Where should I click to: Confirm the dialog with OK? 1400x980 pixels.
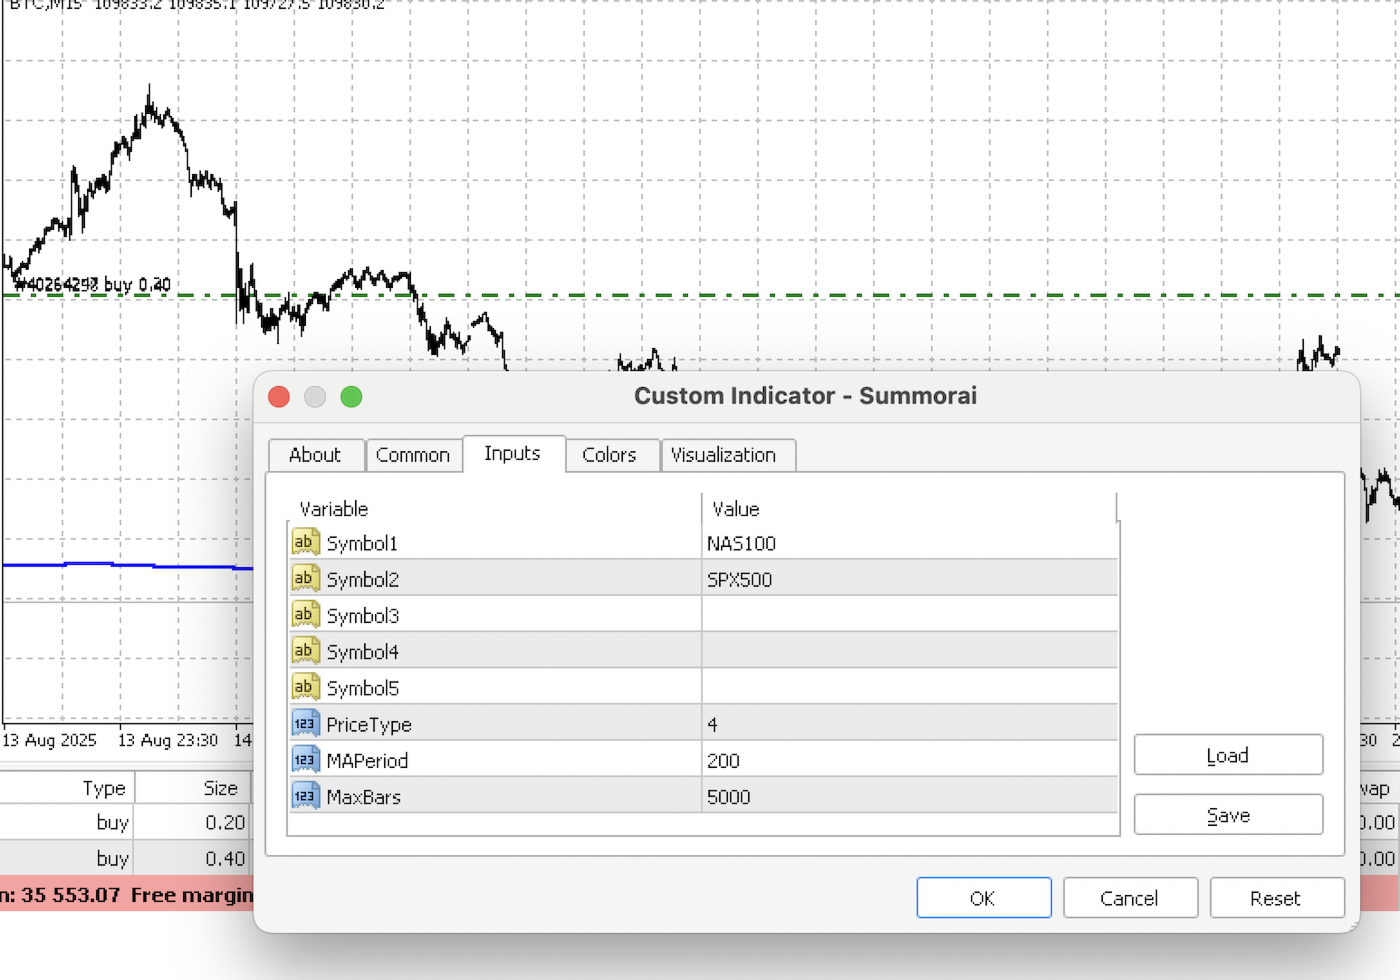point(984,898)
